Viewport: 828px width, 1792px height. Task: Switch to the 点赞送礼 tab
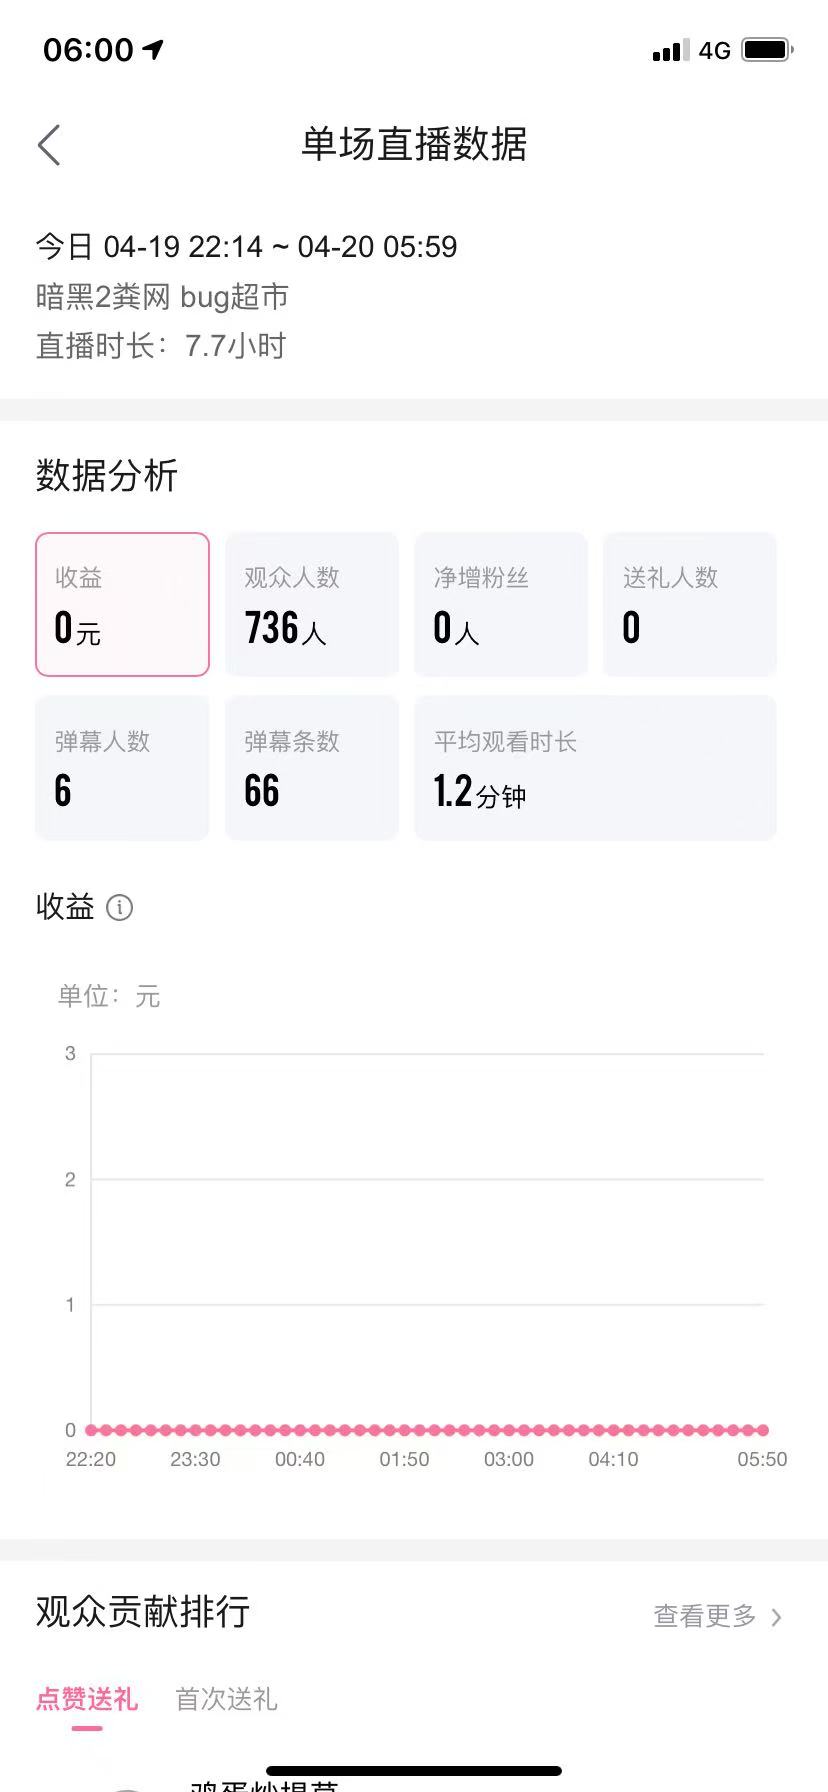click(87, 1699)
